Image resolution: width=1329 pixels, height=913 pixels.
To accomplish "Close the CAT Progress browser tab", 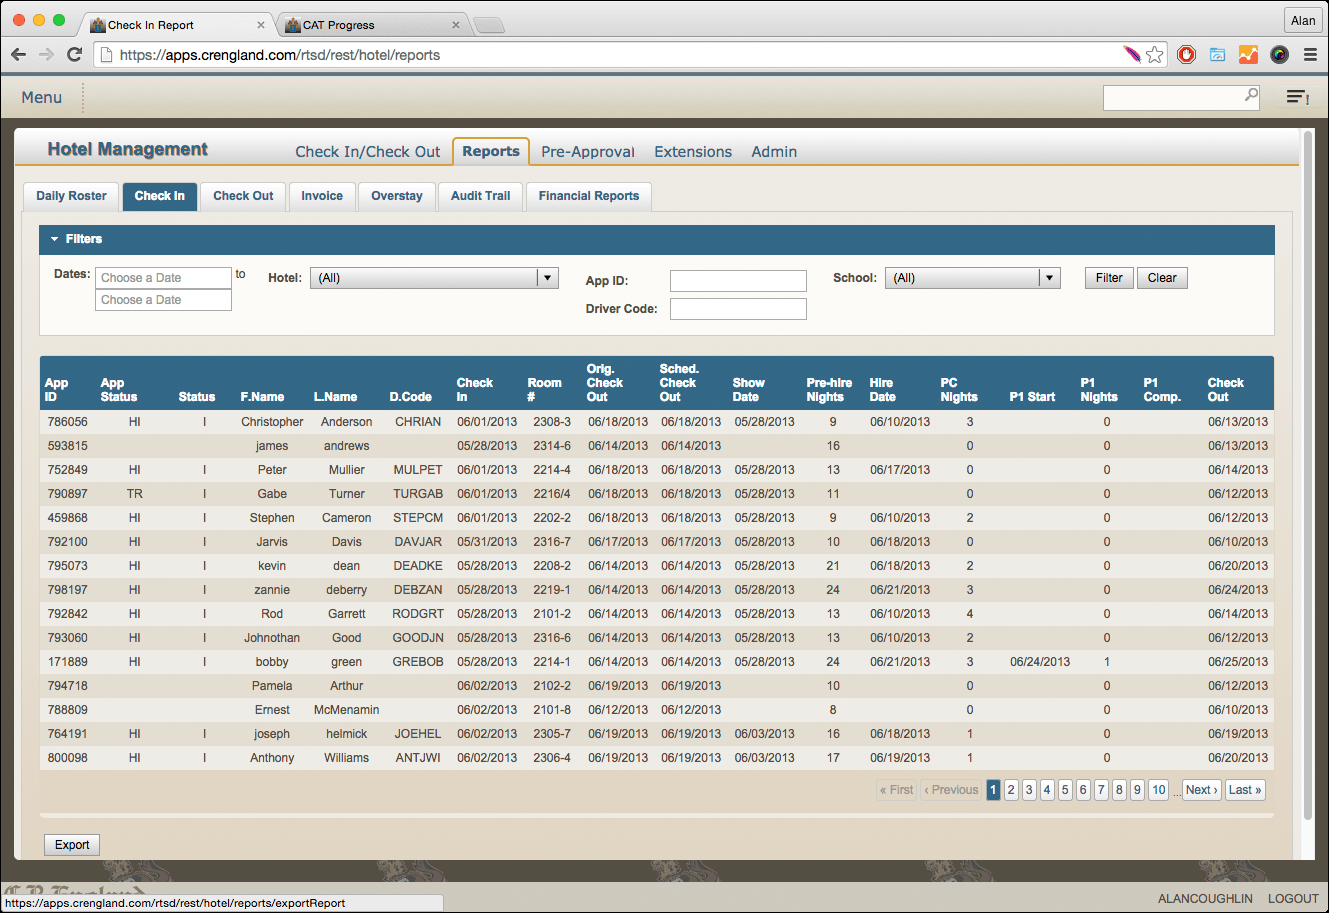I will 456,25.
